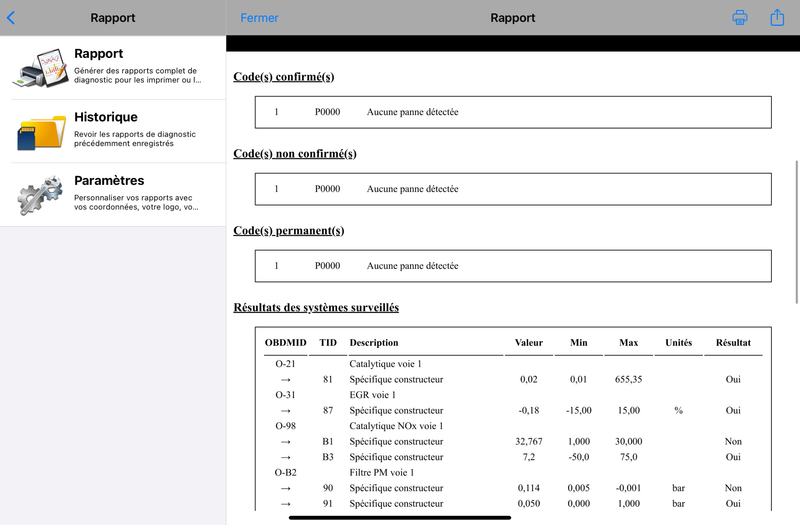
Task: Select the Historique menu item title
Action: coord(106,117)
